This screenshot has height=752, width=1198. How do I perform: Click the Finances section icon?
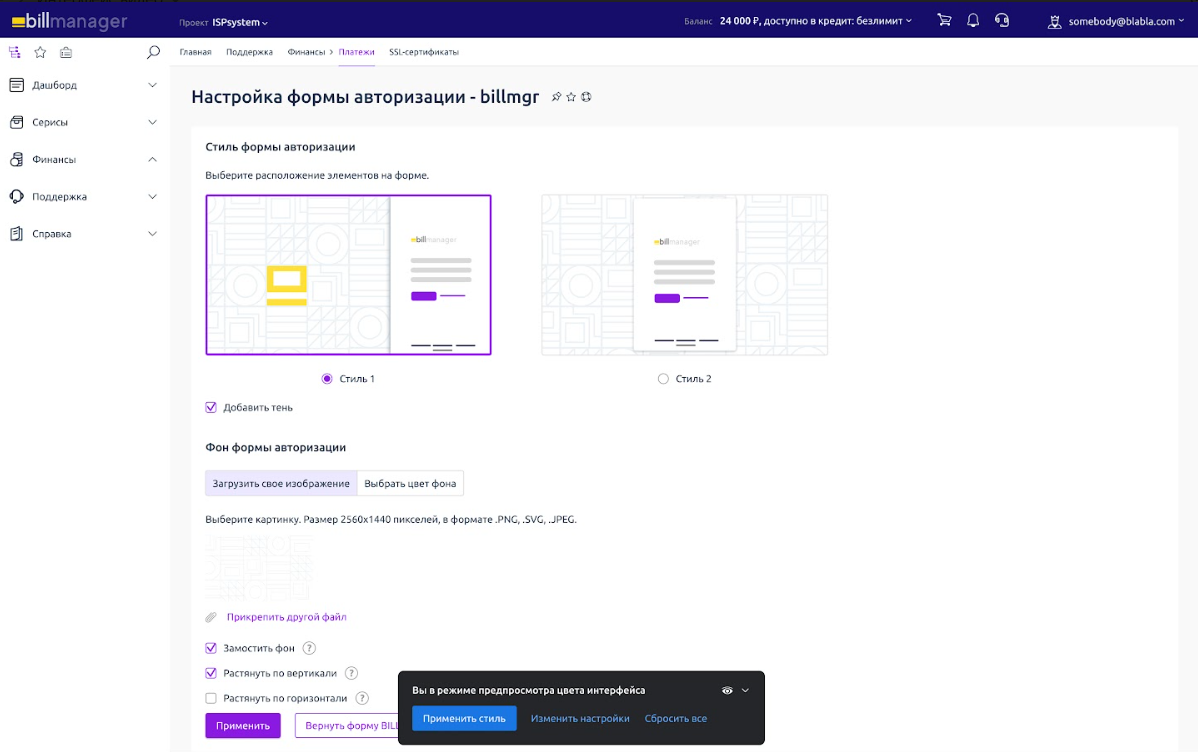coord(17,159)
